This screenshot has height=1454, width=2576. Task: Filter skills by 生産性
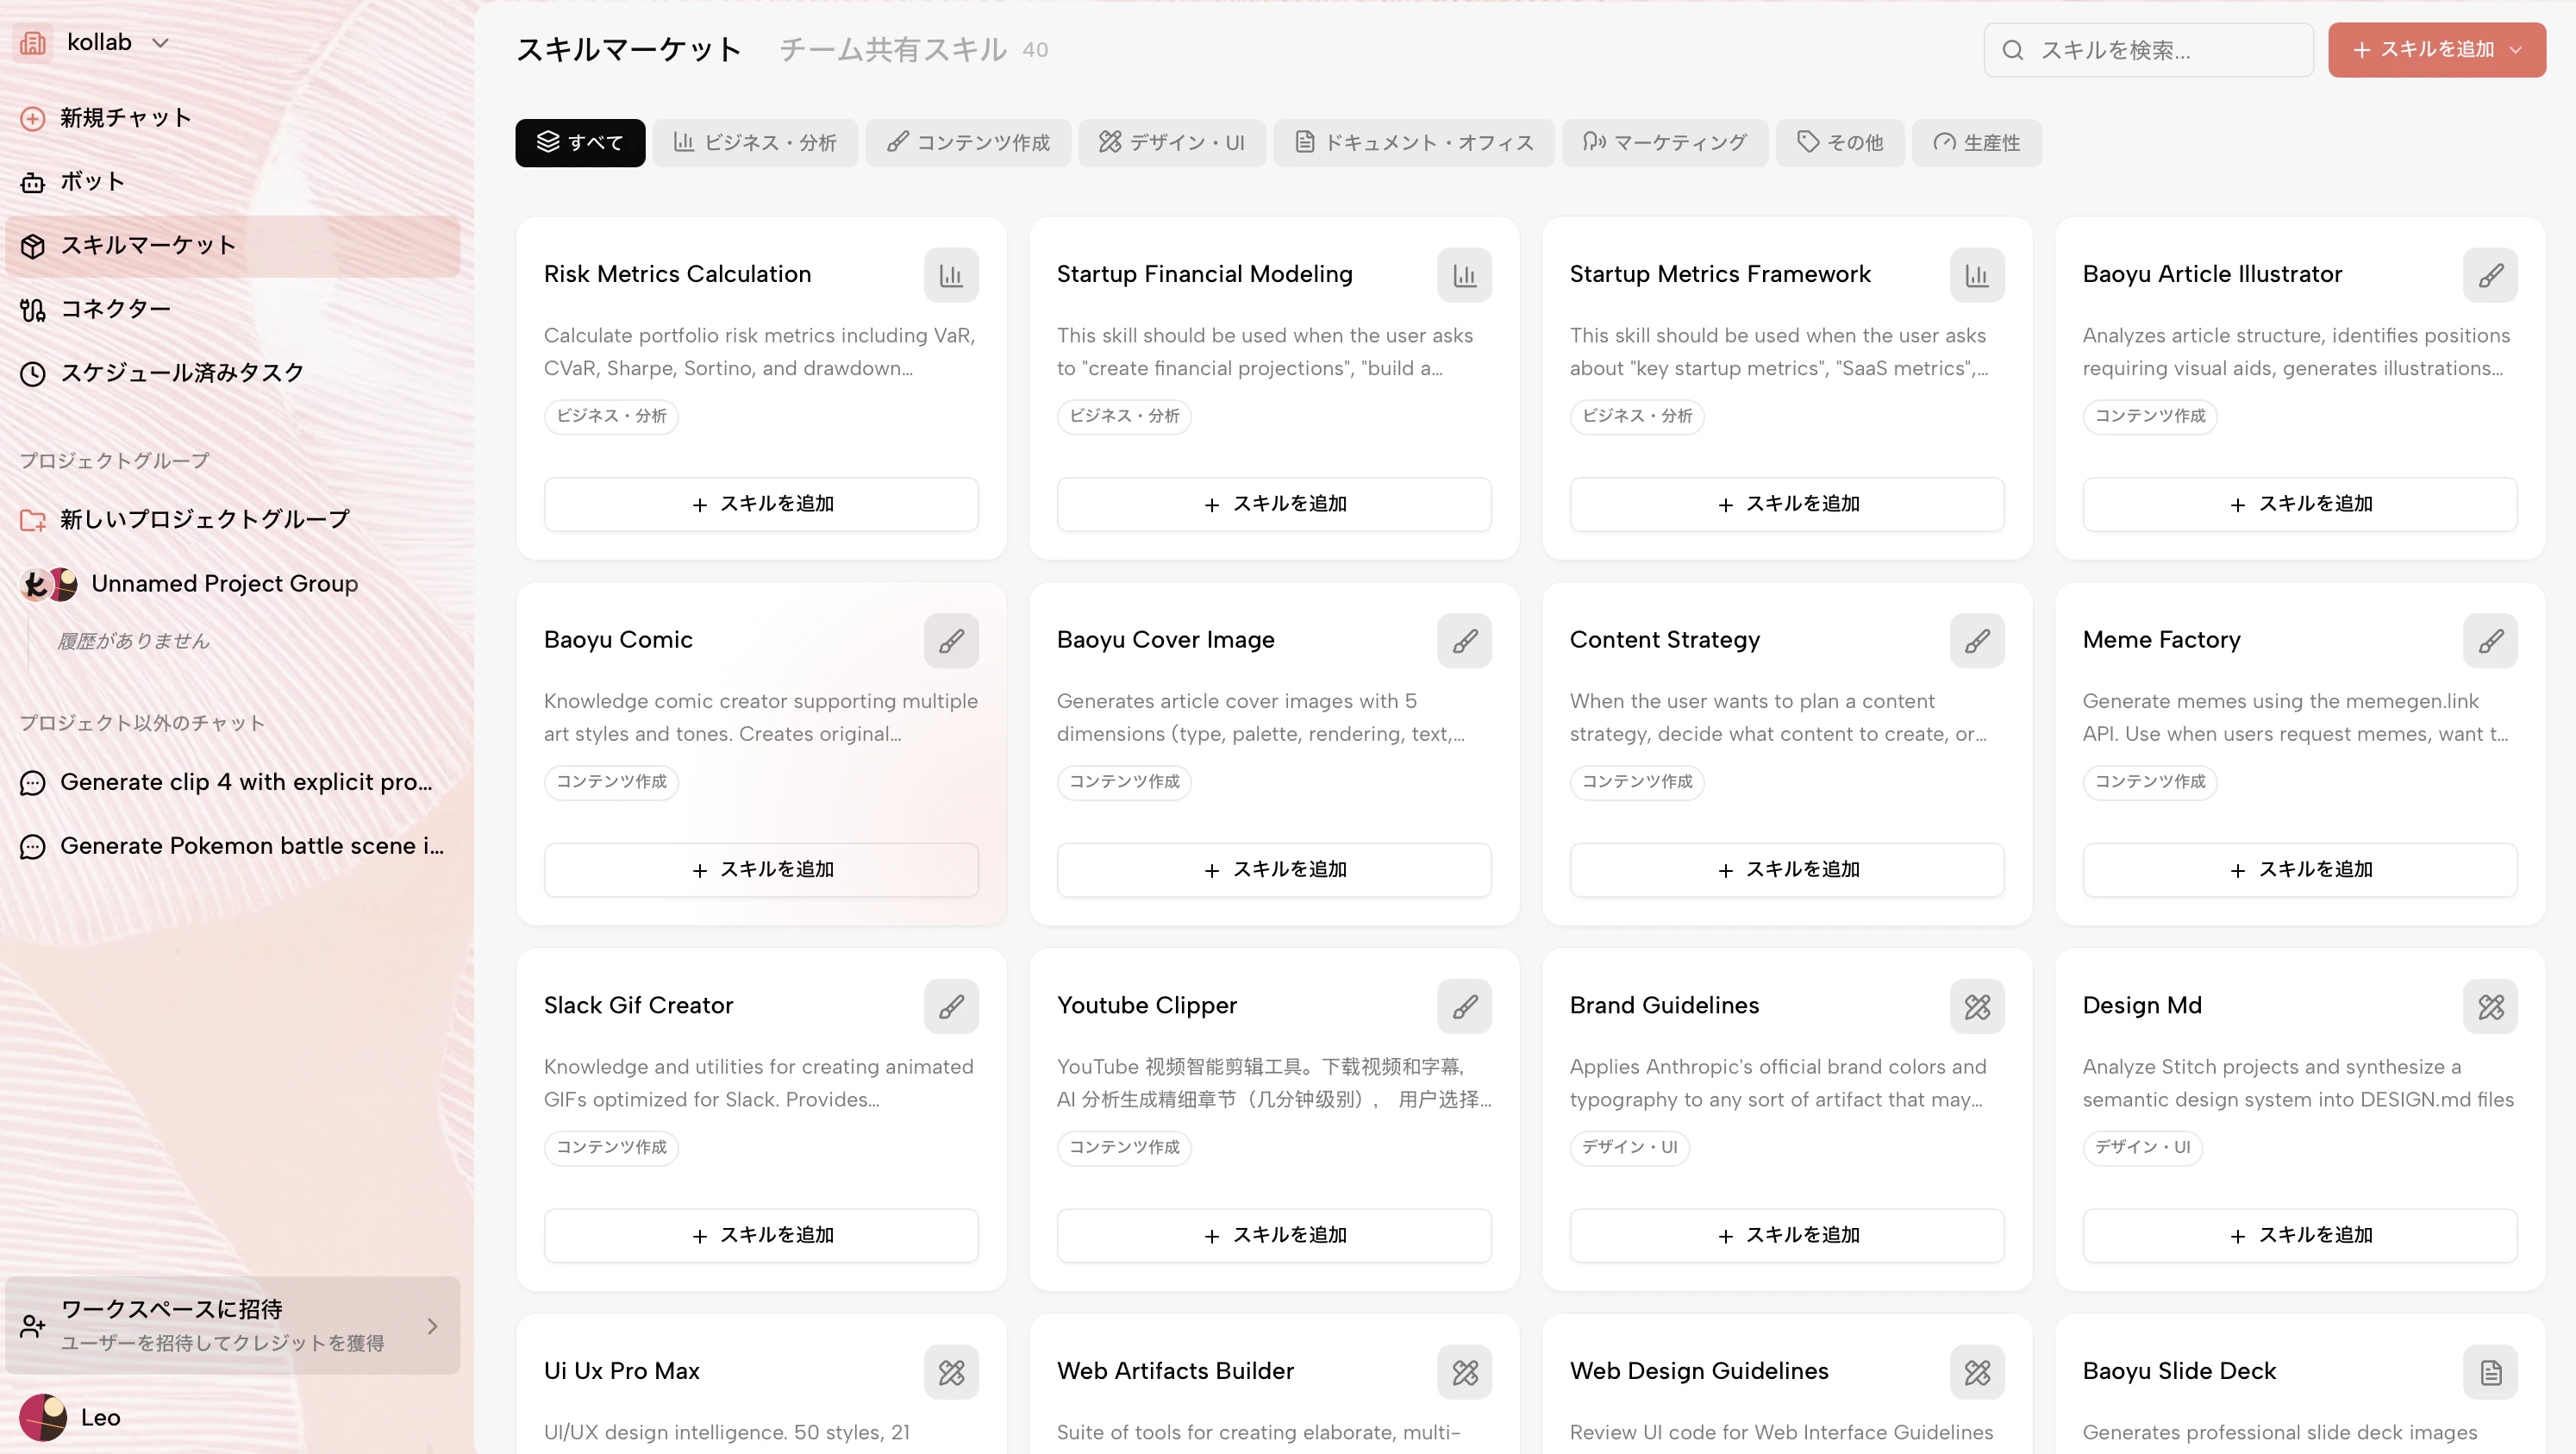1977,143
